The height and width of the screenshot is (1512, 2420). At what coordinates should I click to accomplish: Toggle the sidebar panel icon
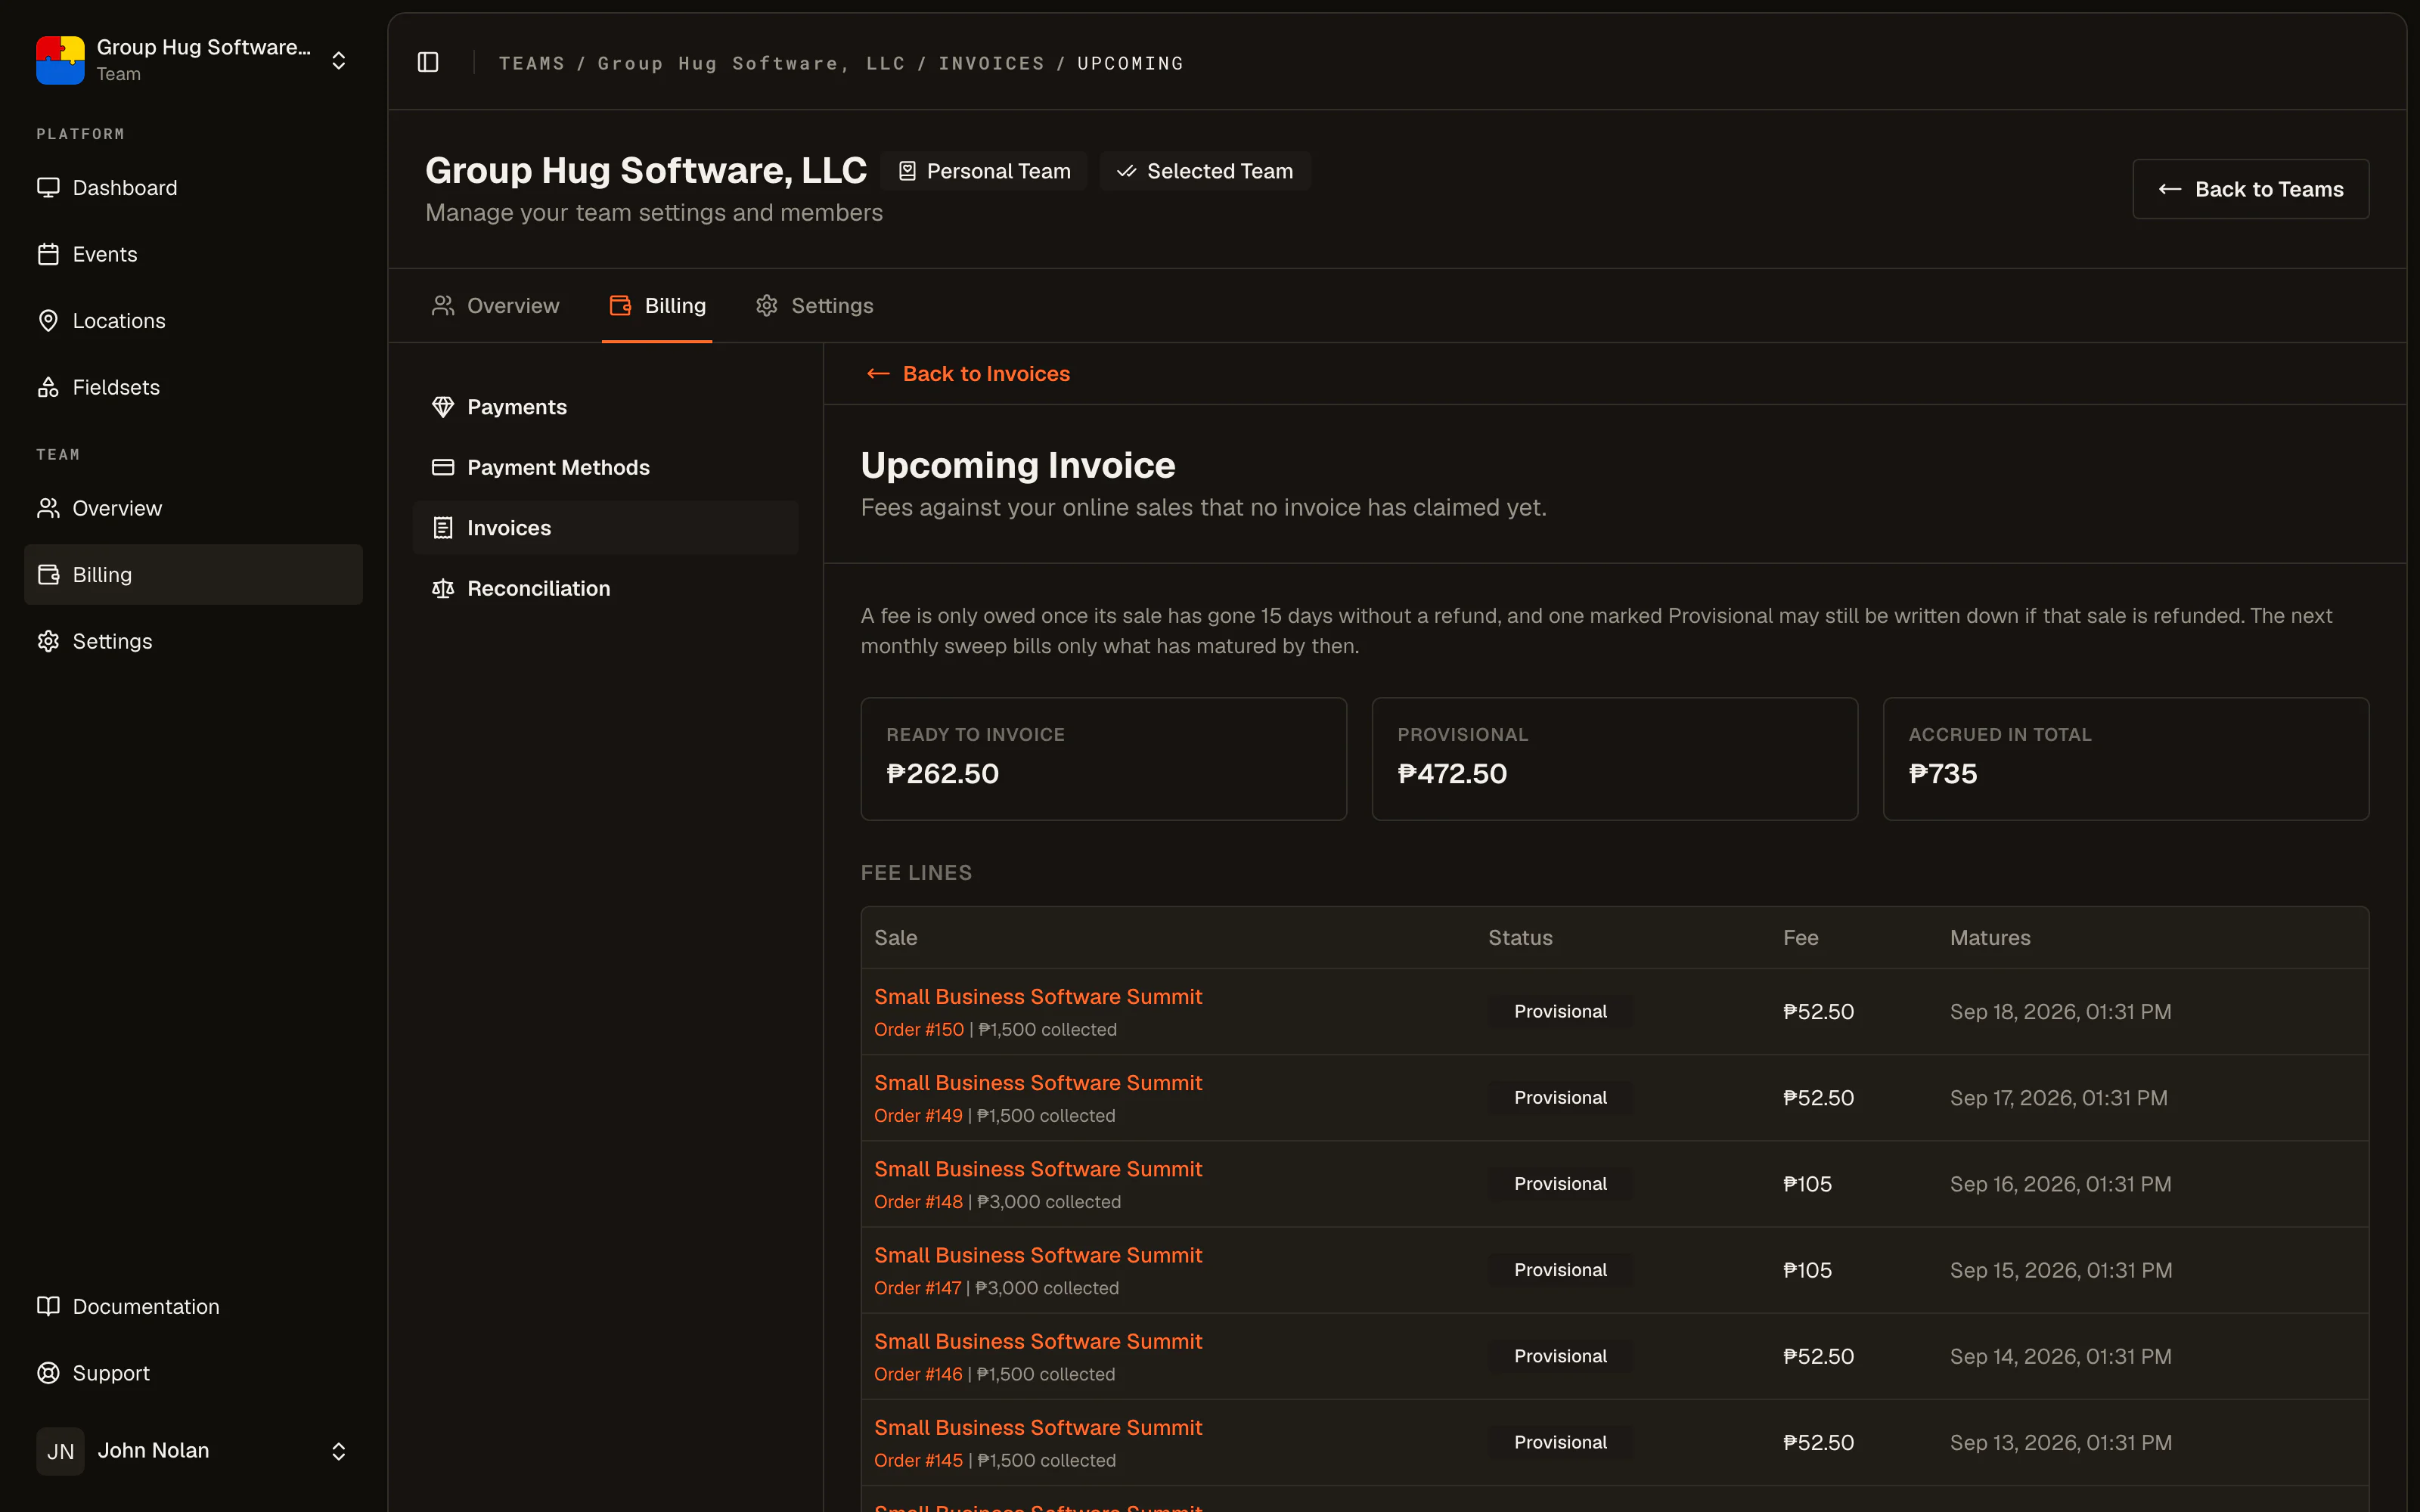click(x=428, y=62)
